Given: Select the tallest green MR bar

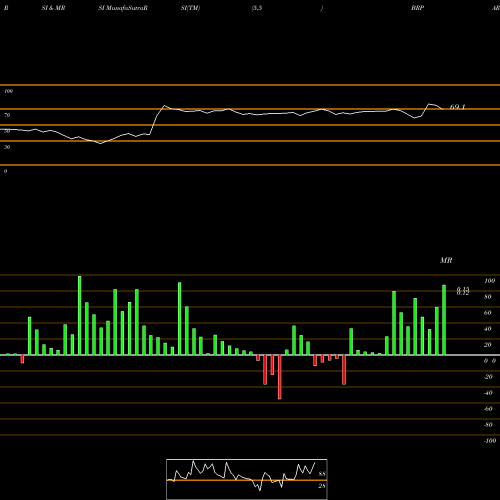Looking at the screenshot, I should (x=80, y=315).
